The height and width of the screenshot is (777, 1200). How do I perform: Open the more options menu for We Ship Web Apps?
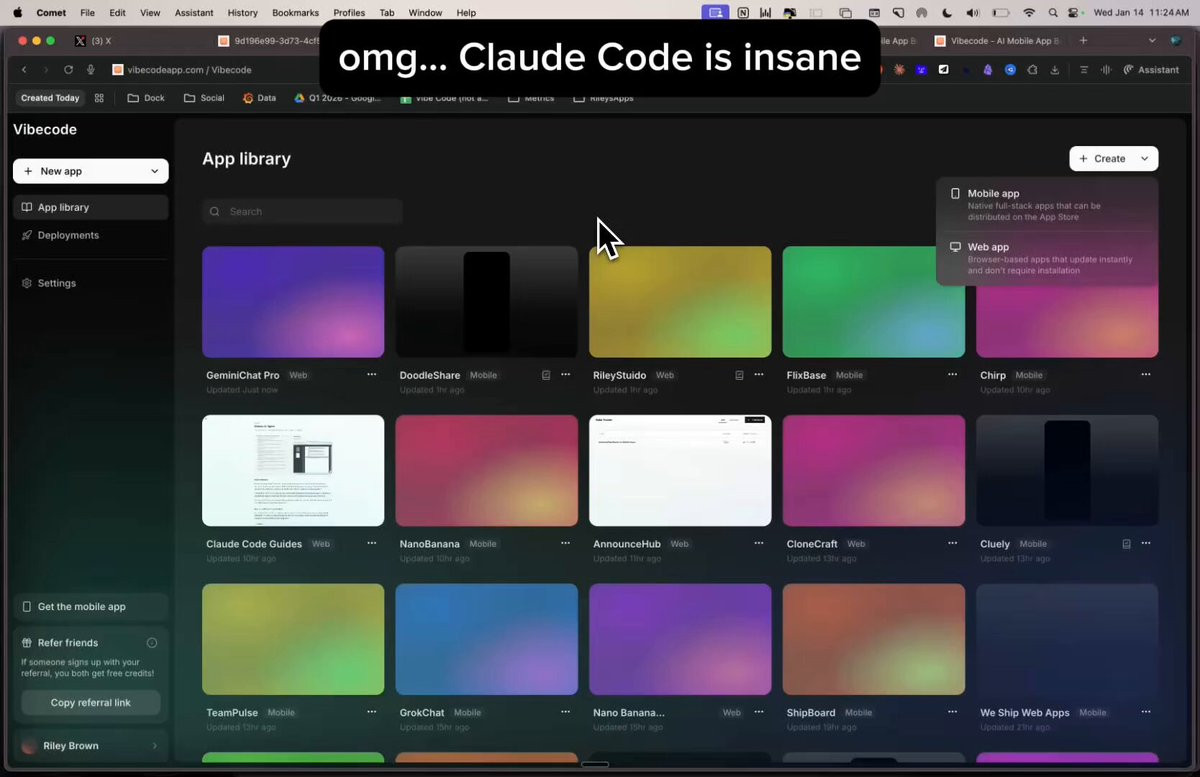pos(1146,713)
